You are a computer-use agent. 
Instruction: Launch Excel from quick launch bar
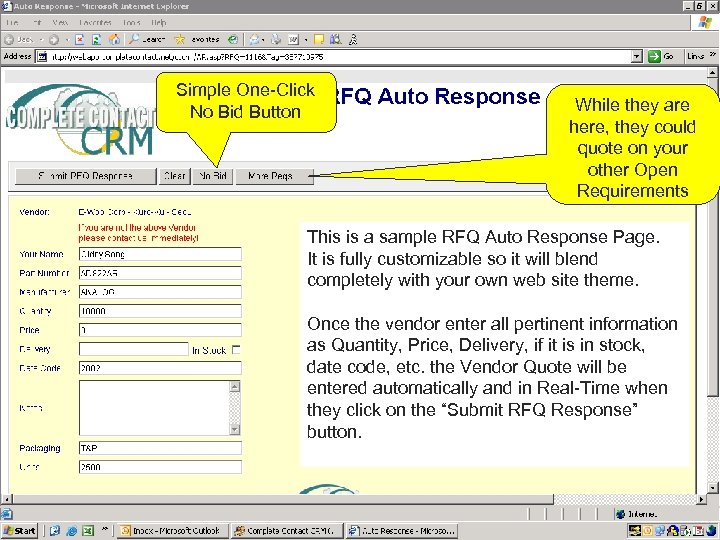pos(88,531)
